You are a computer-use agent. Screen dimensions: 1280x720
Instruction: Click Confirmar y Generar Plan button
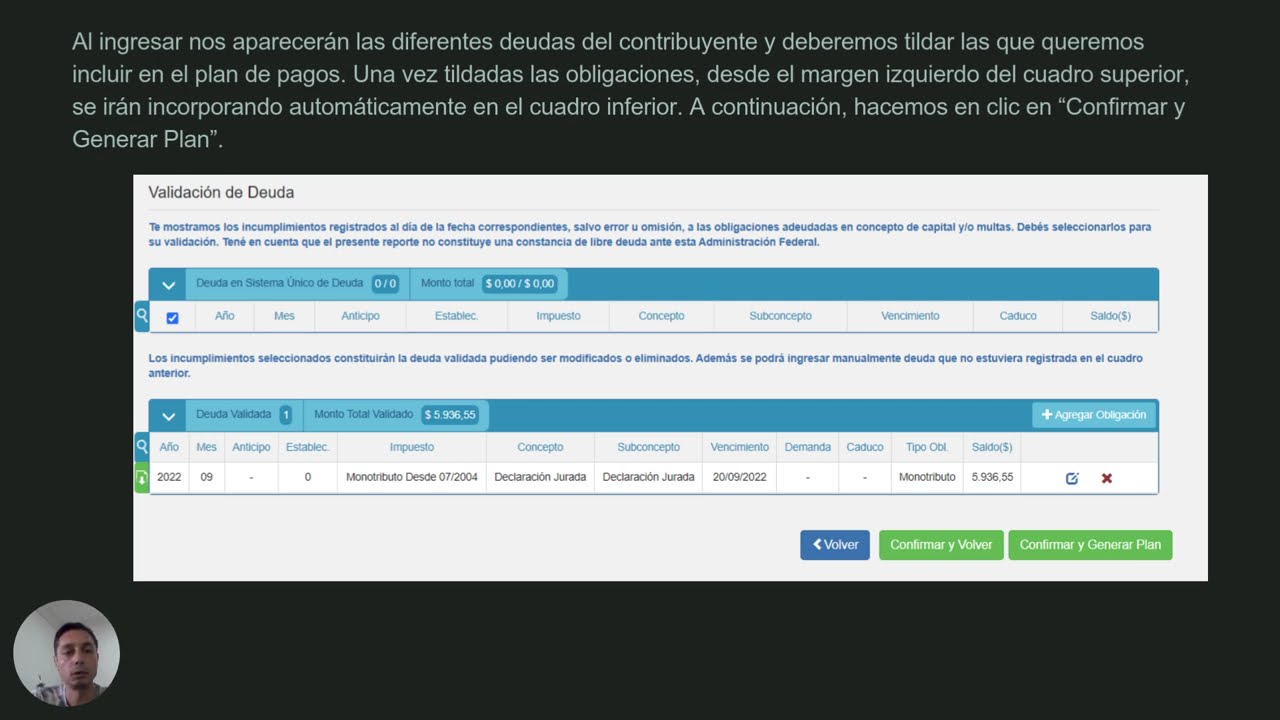pyautogui.click(x=1090, y=545)
